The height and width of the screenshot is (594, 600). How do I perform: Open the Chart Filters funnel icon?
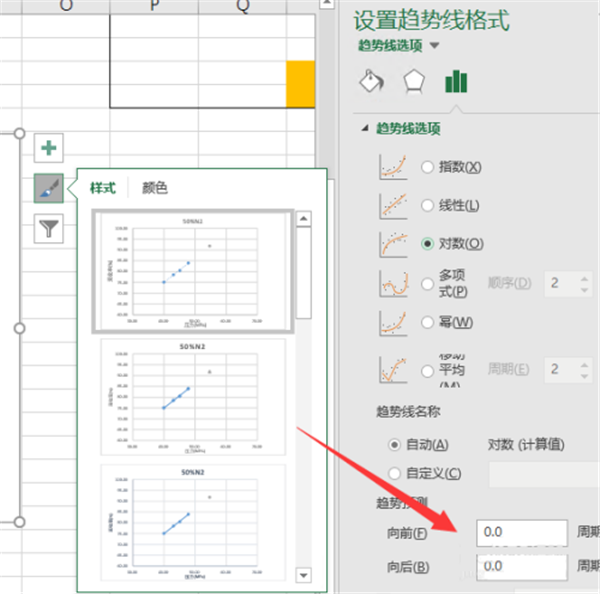[48, 228]
